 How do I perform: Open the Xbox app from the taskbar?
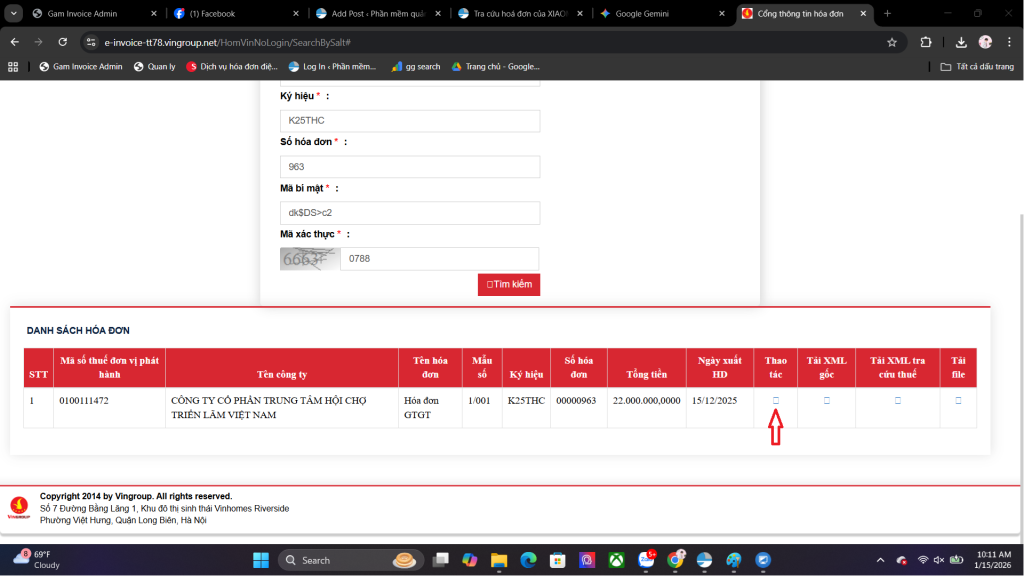click(x=617, y=560)
